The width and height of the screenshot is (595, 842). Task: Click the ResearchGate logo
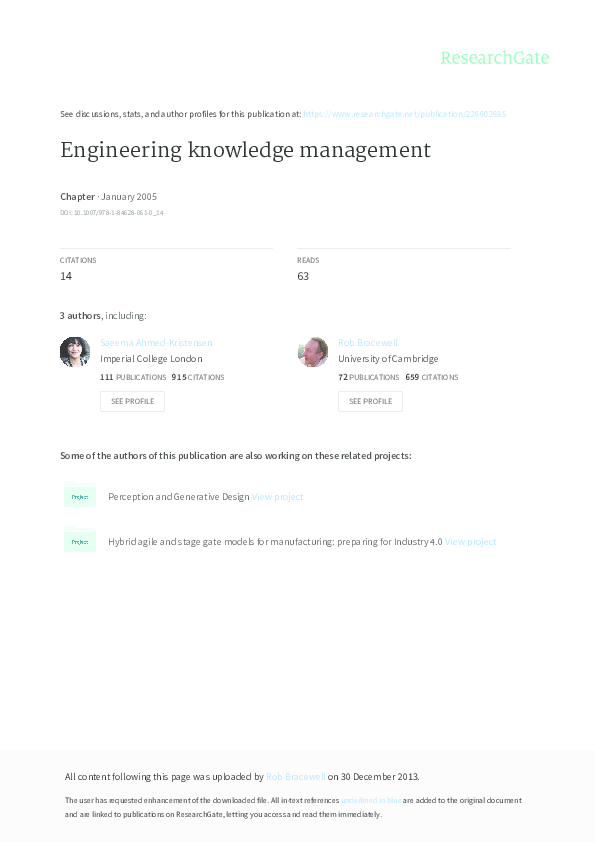[x=496, y=58]
